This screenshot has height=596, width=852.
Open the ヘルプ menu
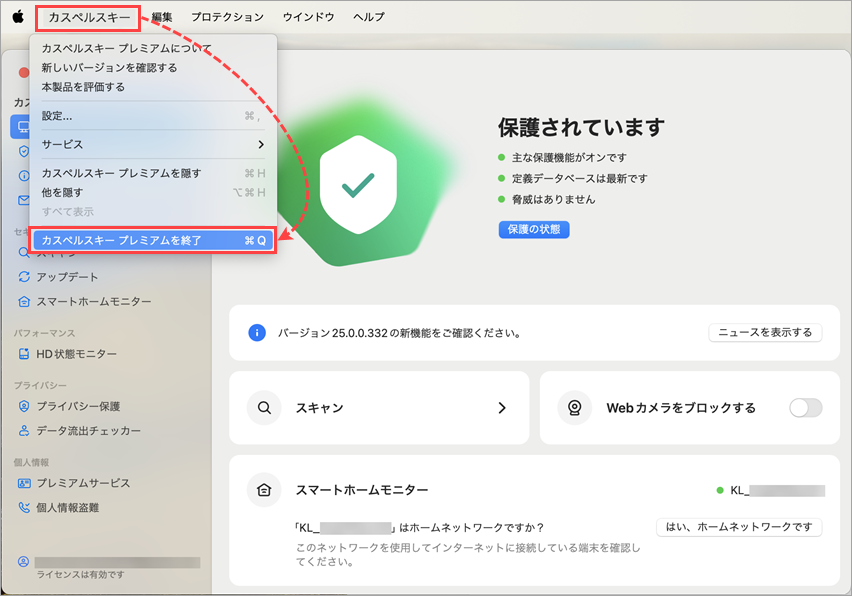click(368, 17)
